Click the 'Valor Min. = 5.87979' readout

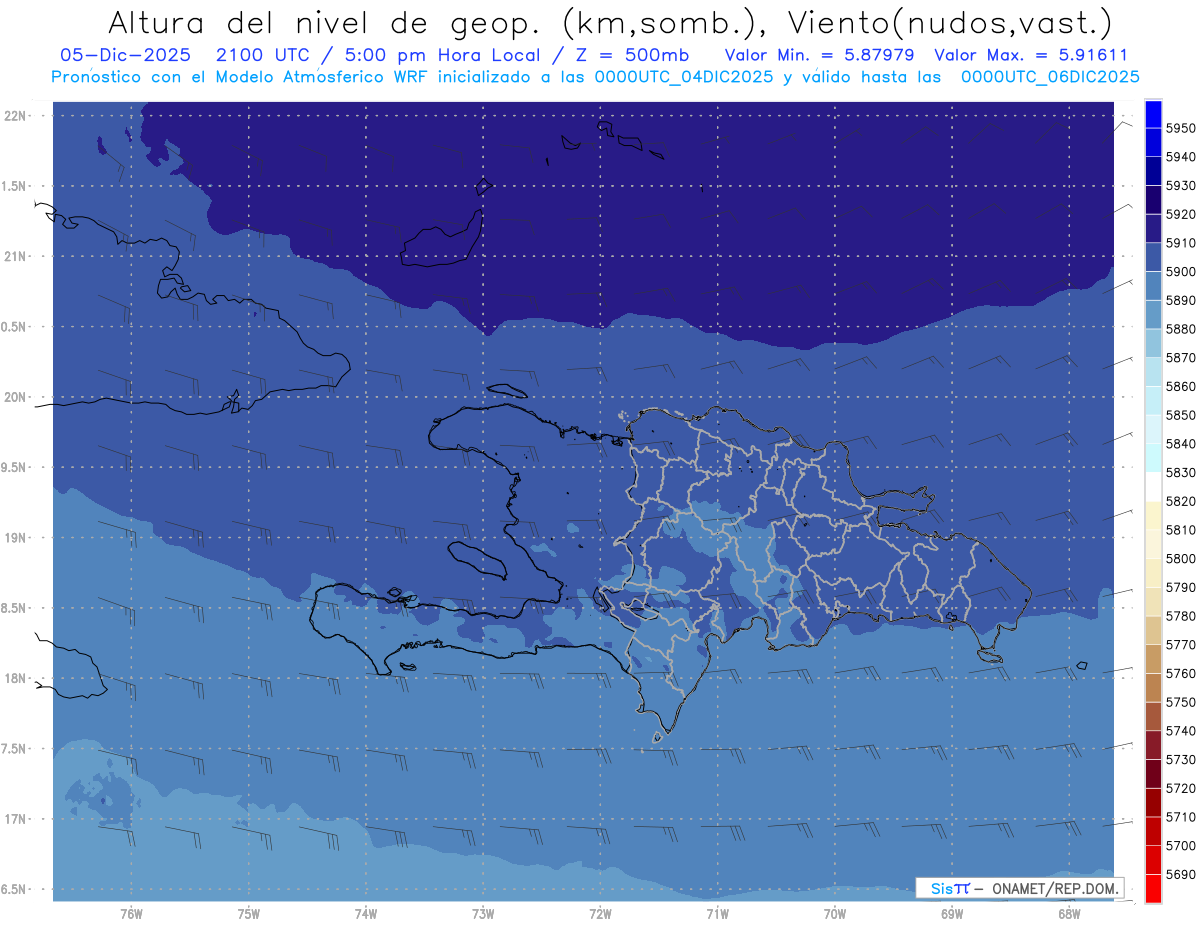tap(819, 55)
